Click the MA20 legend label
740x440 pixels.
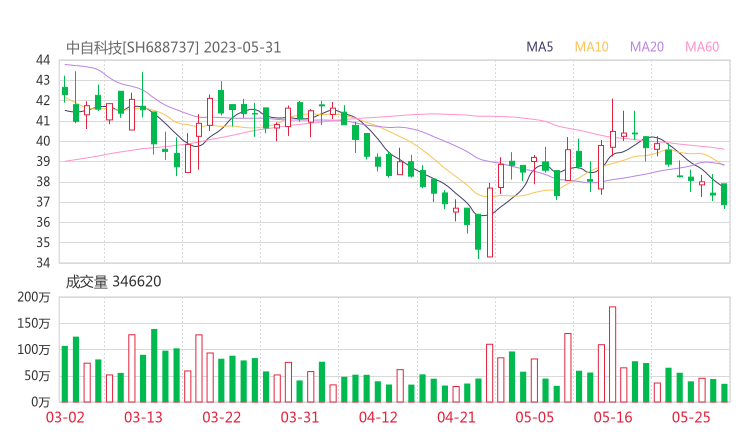click(x=647, y=47)
